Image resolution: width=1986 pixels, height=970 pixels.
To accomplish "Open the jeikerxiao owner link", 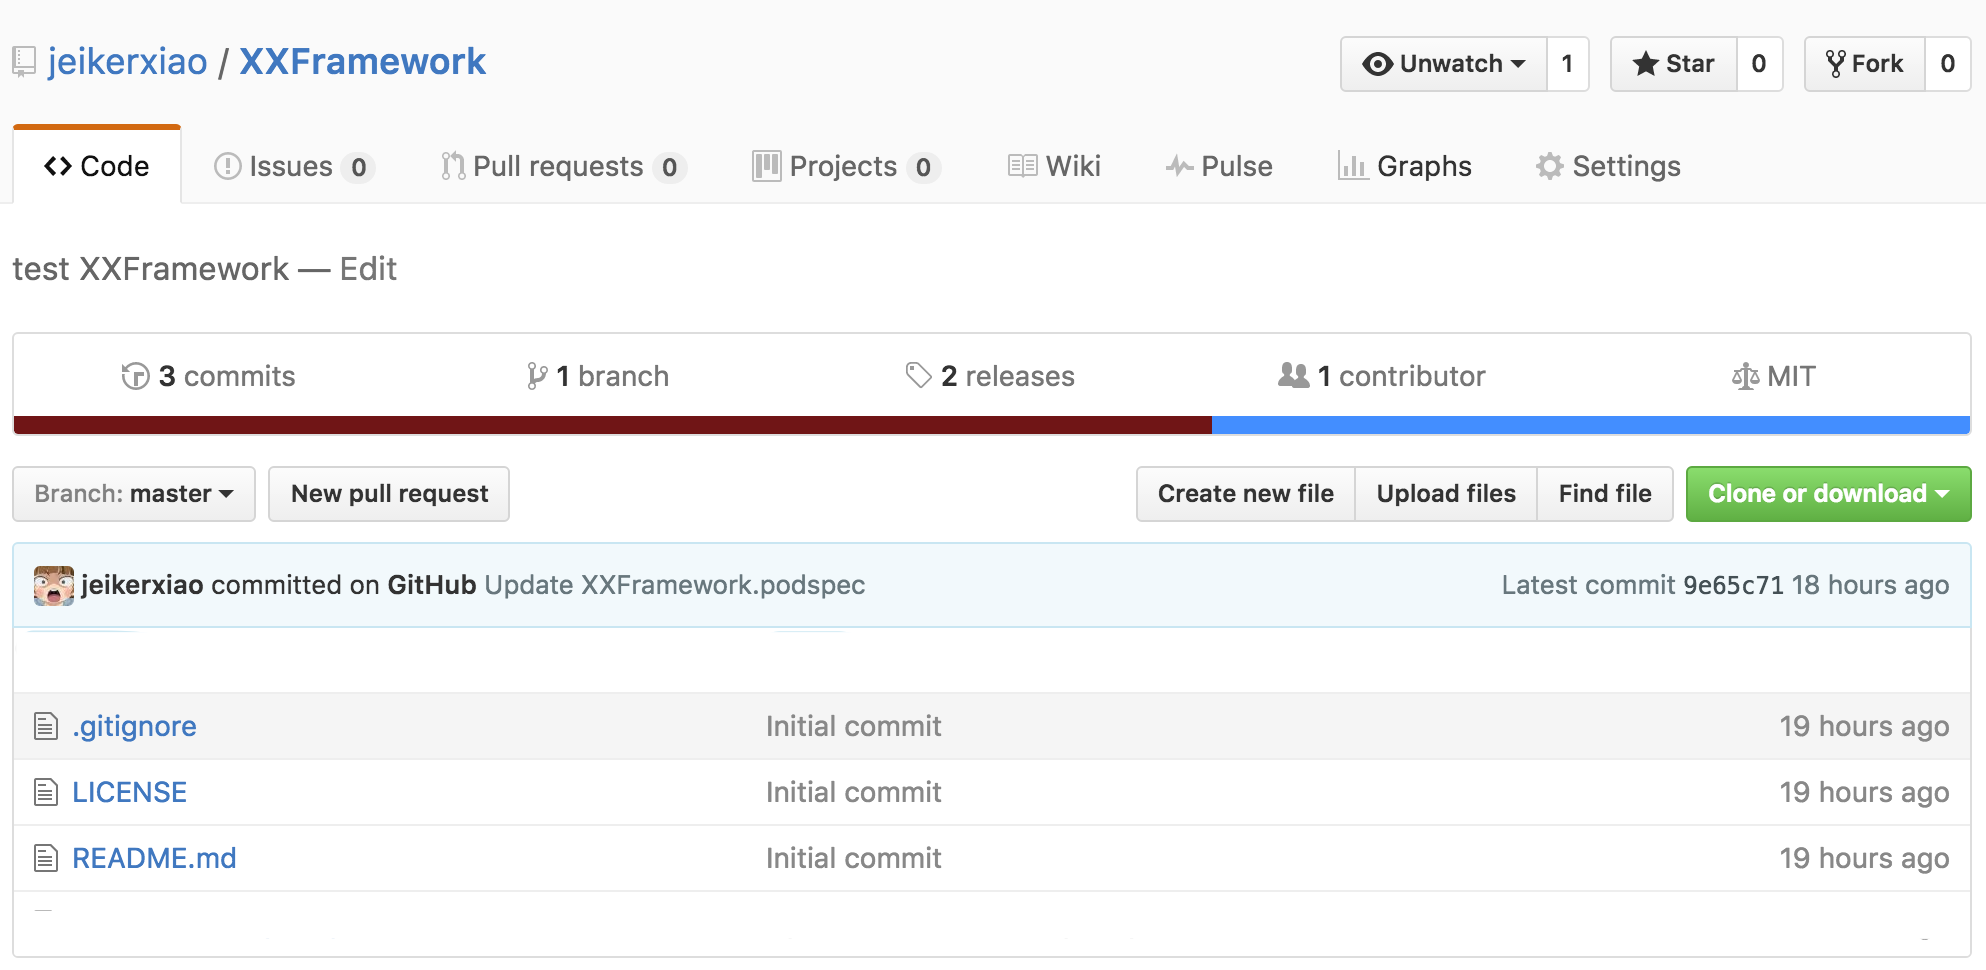I will (x=127, y=62).
